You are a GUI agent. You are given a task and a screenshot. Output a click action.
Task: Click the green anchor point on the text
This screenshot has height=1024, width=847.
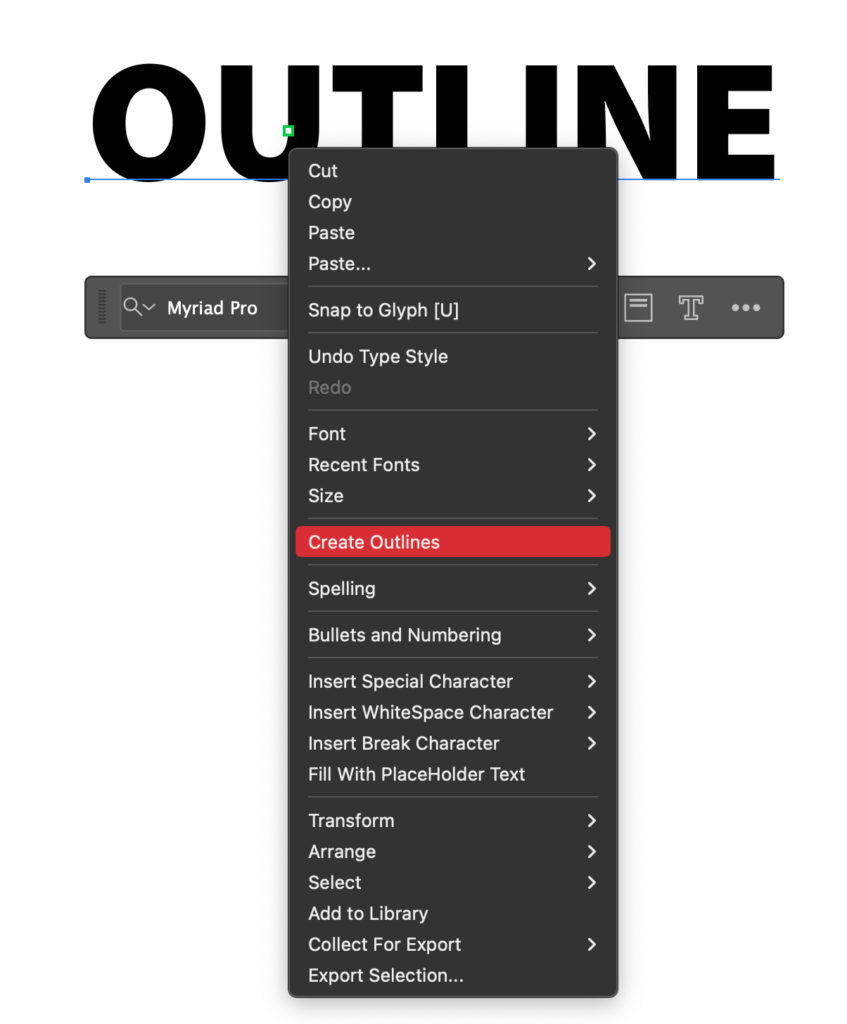[x=288, y=131]
